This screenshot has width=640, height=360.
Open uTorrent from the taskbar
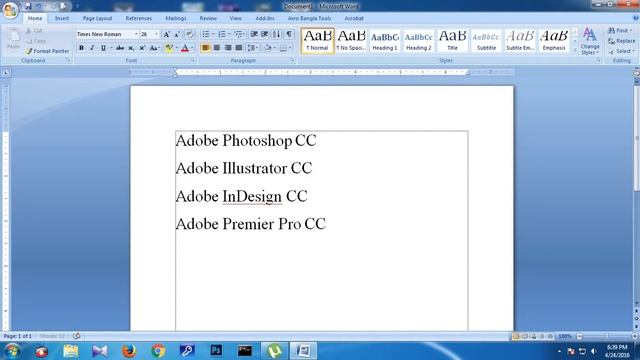[274, 351]
